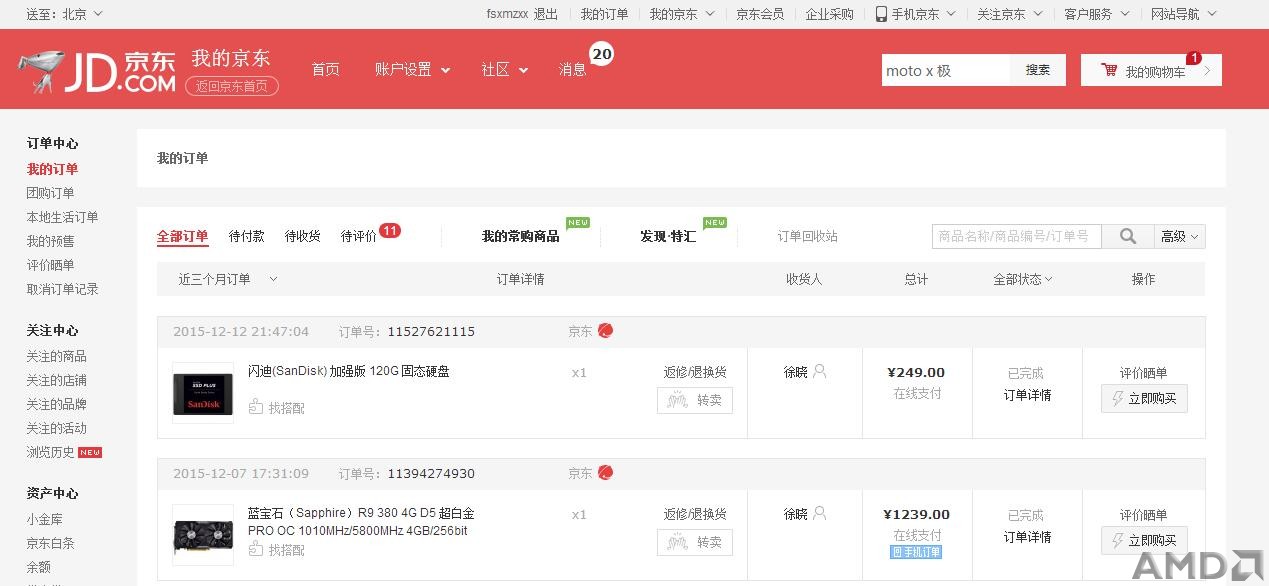Open 消息 in header navigation
The width and height of the screenshot is (1269, 586).
point(573,69)
